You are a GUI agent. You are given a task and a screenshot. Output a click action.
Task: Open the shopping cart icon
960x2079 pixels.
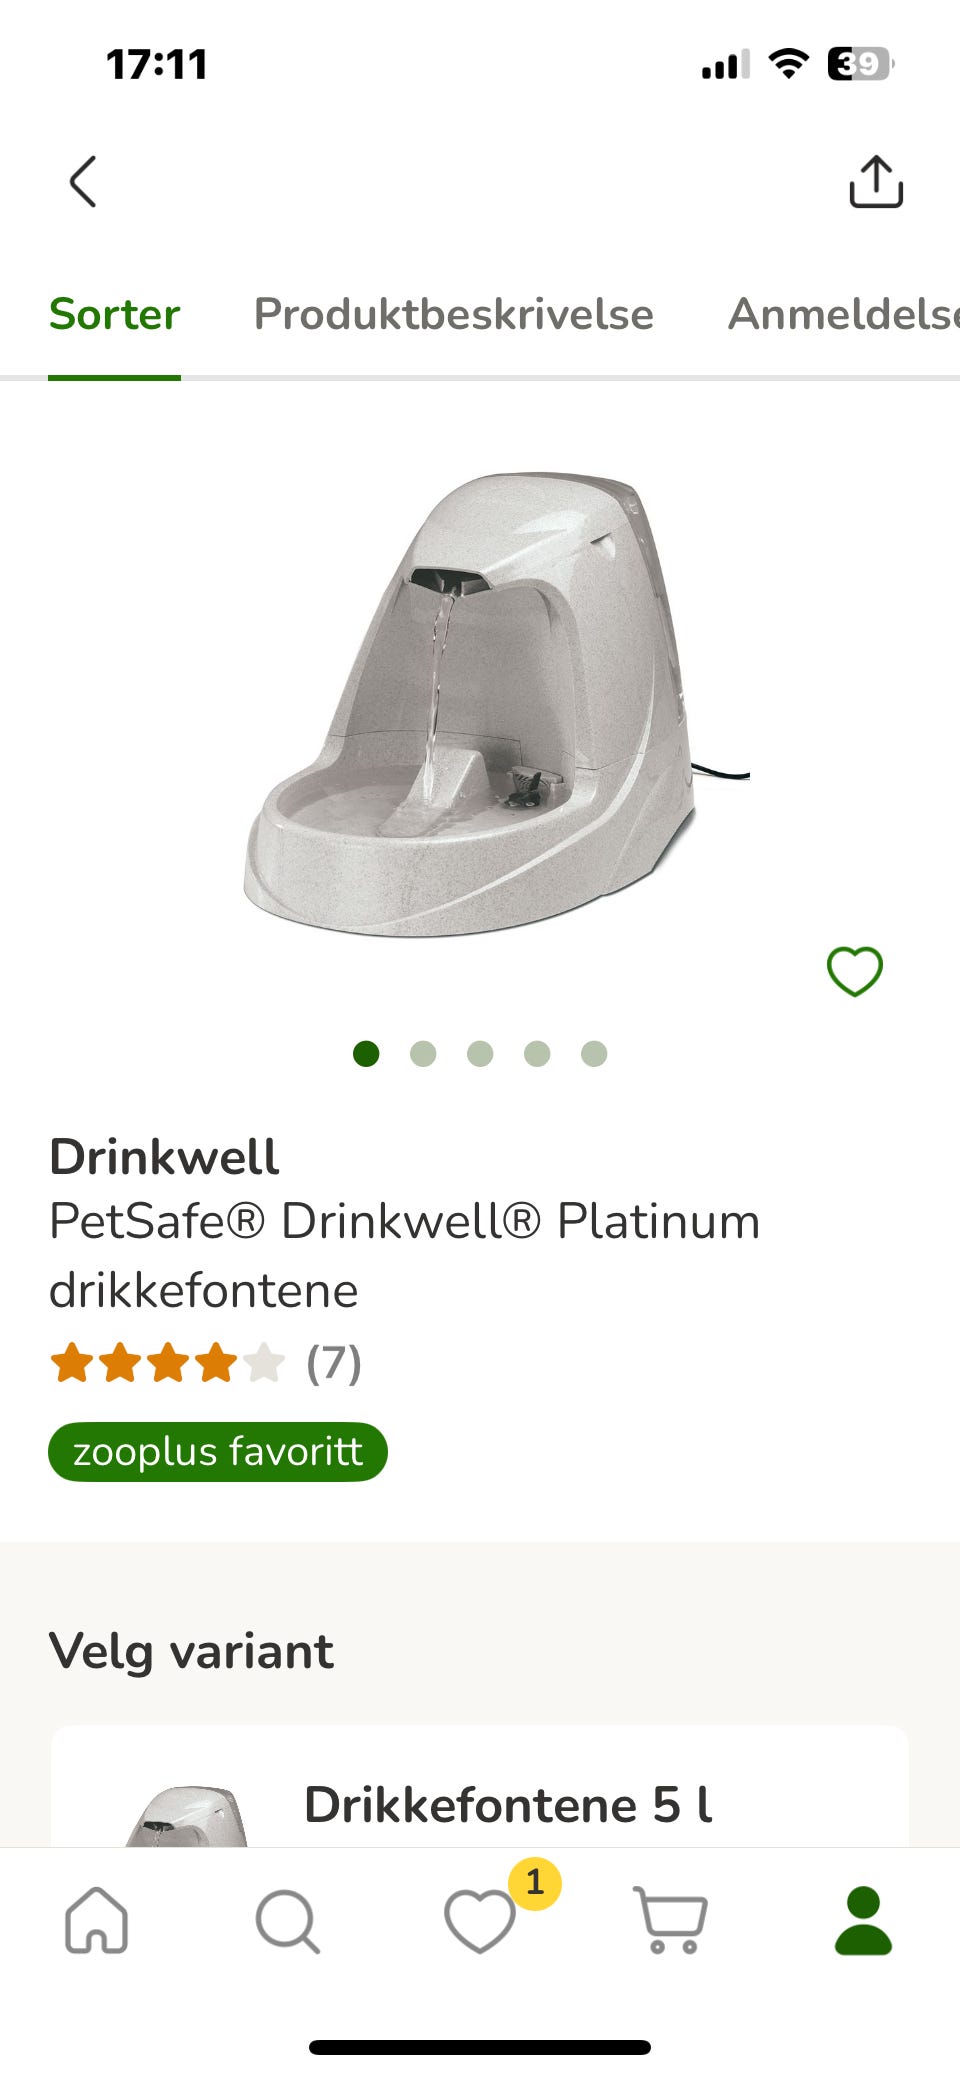pyautogui.click(x=671, y=1920)
